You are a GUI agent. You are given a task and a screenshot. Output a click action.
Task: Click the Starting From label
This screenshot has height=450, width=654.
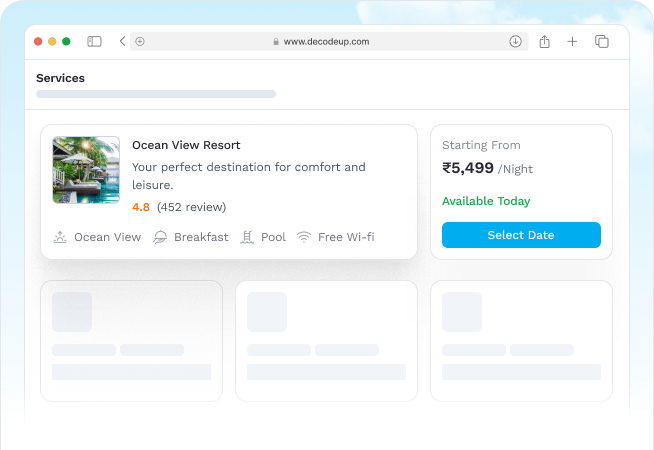(481, 145)
